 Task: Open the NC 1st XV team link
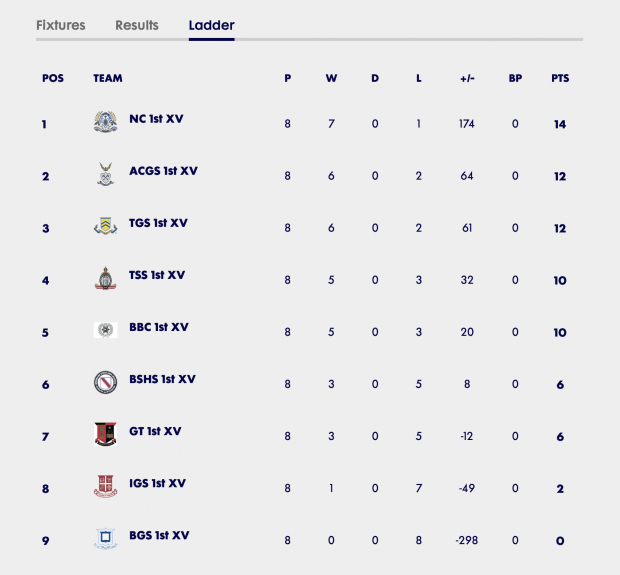point(156,119)
